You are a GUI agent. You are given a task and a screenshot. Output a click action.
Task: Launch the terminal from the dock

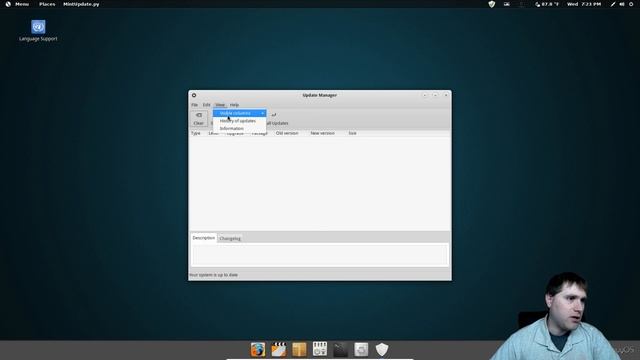pyautogui.click(x=340, y=349)
